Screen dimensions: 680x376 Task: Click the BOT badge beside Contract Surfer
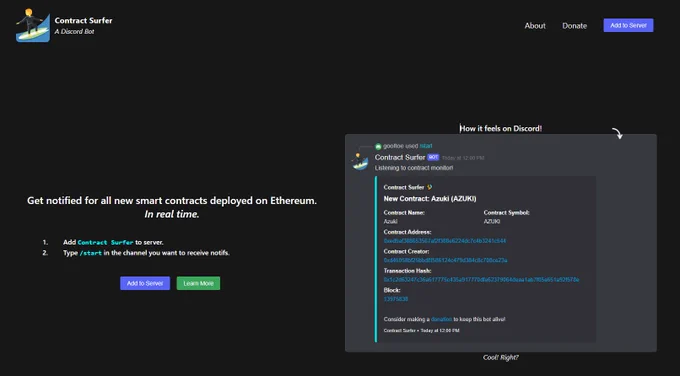[433, 157]
